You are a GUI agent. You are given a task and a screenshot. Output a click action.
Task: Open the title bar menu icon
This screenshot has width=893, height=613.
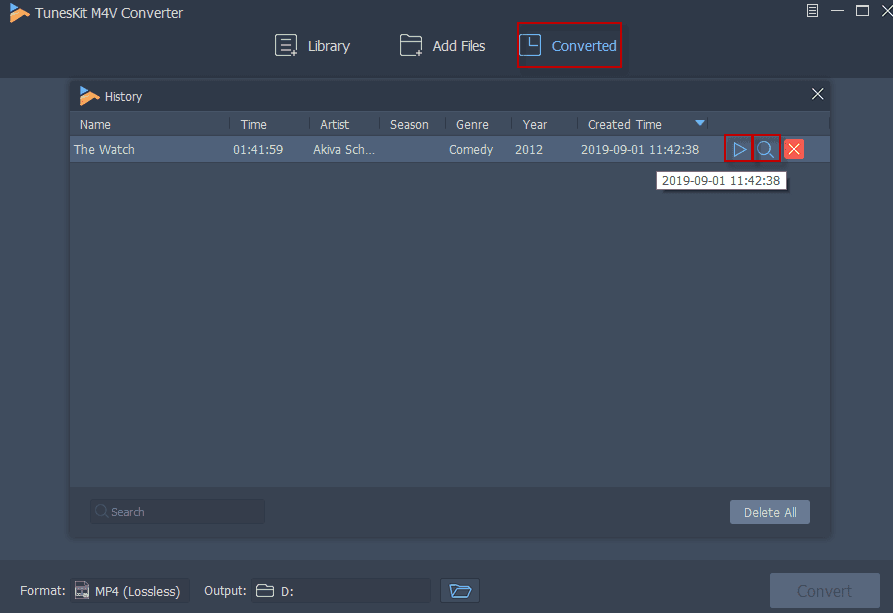[812, 10]
